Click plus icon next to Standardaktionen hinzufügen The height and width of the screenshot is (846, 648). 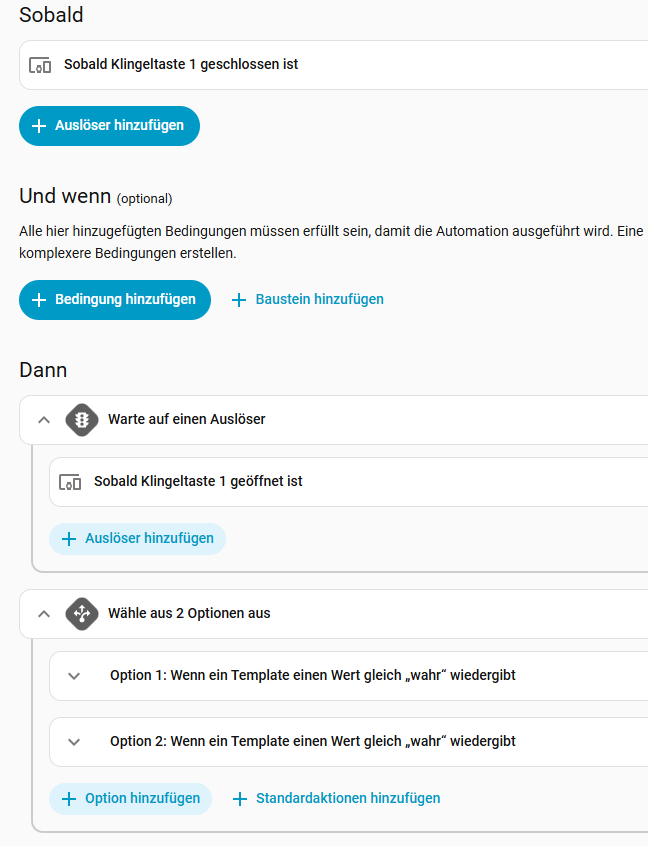240,799
